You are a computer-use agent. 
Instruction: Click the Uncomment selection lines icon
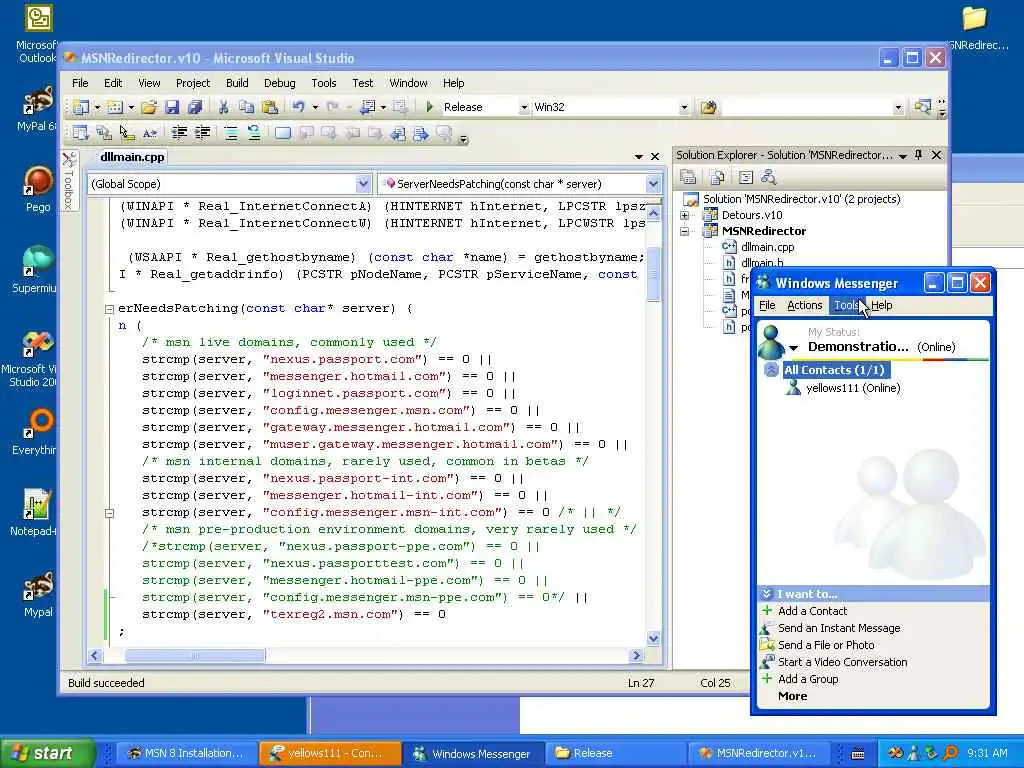click(x=253, y=133)
